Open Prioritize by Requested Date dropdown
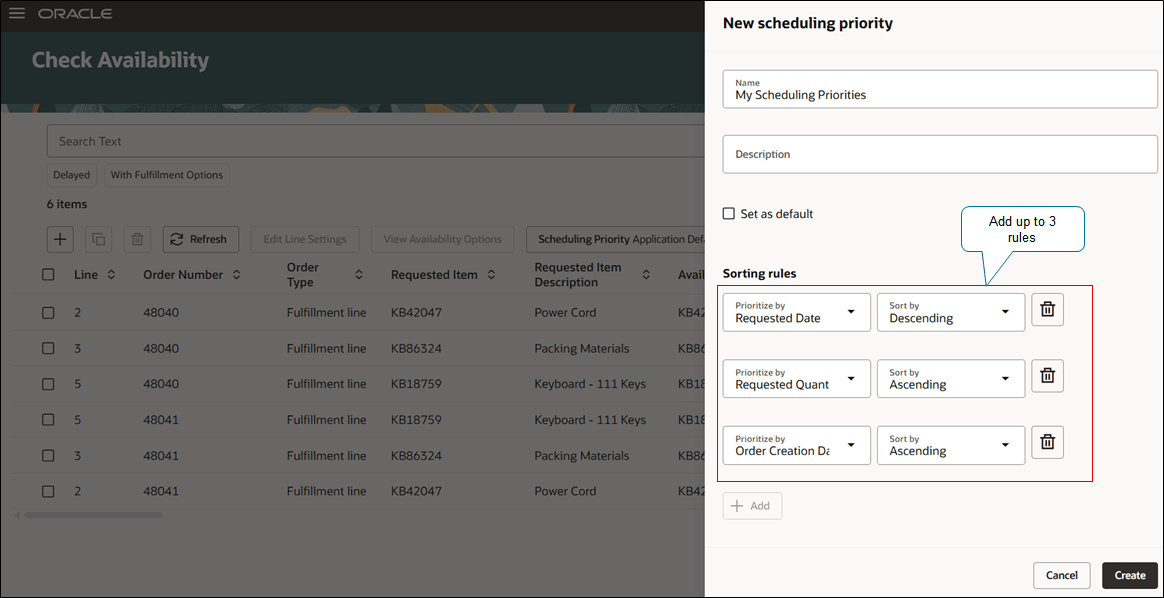Viewport: 1164px width, 598px height. tap(797, 312)
